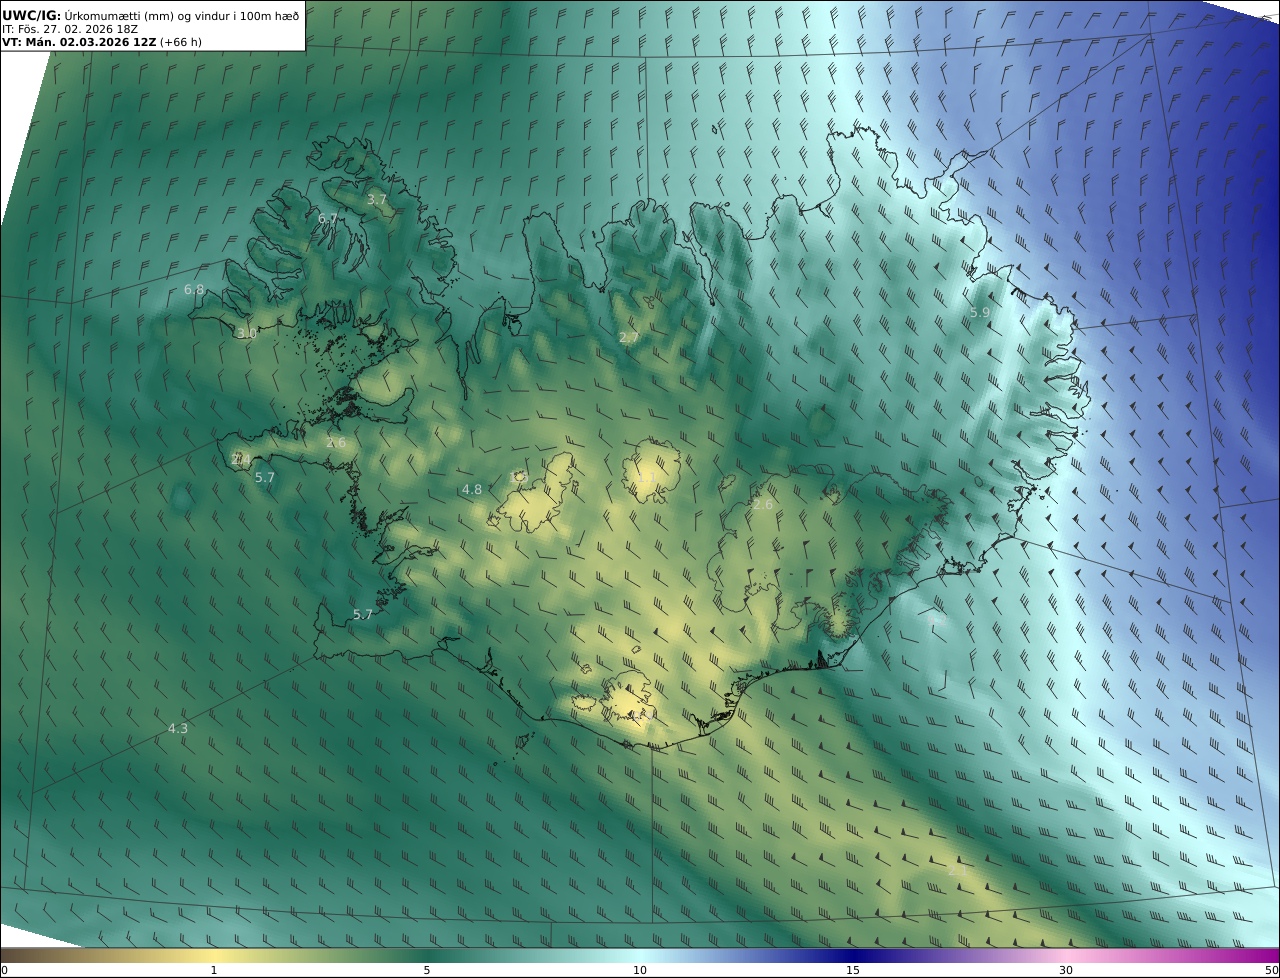Click the colorbar tick label 5
The image size is (1280, 978).
click(427, 970)
